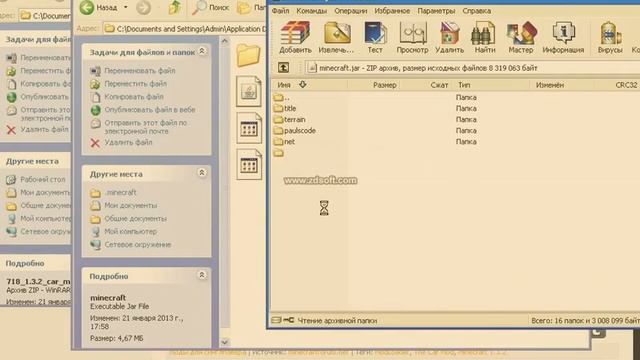Click the Удалить (Delete) toolbar icon in WinRAR
The image size is (640, 360).
point(449,38)
